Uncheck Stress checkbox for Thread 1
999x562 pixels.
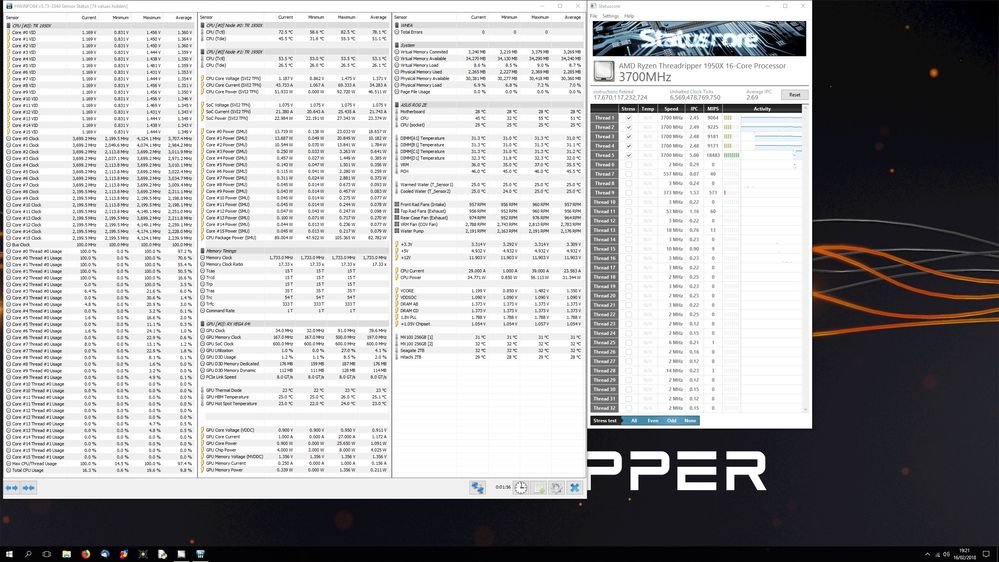628,118
